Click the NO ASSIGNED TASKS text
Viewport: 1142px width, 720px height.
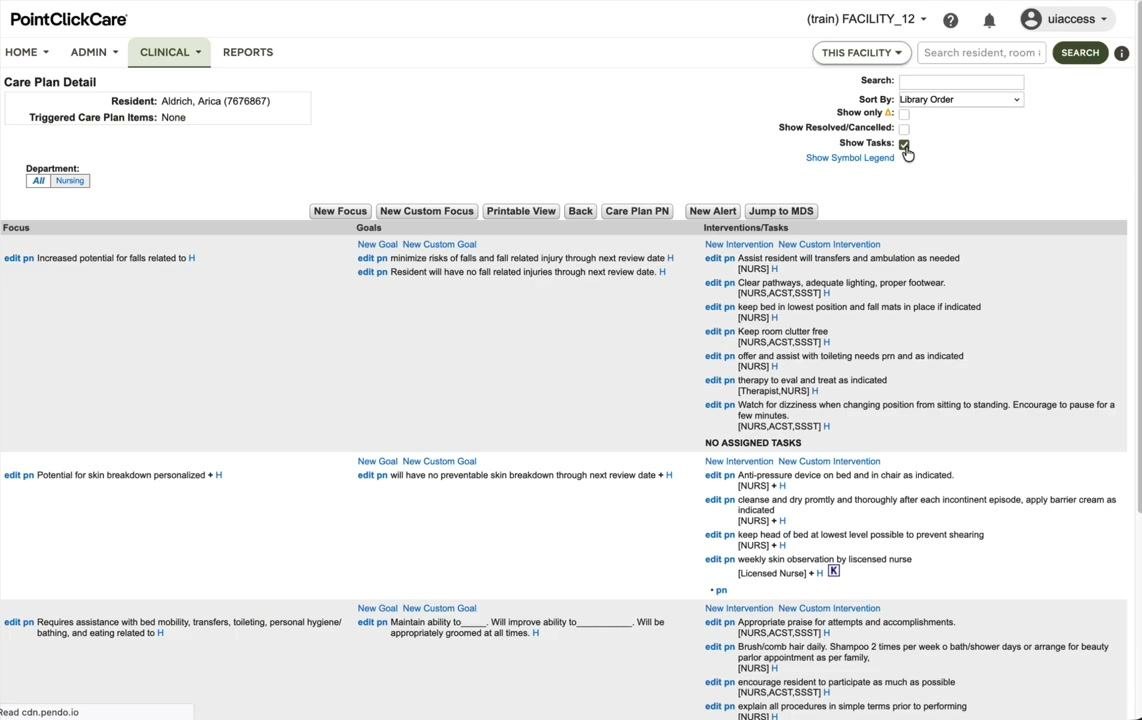[x=753, y=443]
